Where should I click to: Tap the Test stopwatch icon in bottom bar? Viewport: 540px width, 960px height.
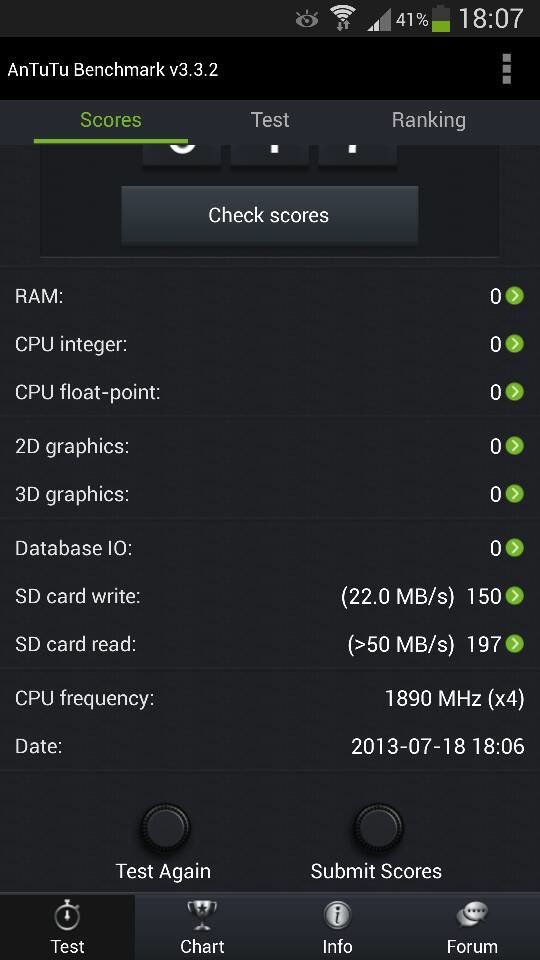[67, 915]
